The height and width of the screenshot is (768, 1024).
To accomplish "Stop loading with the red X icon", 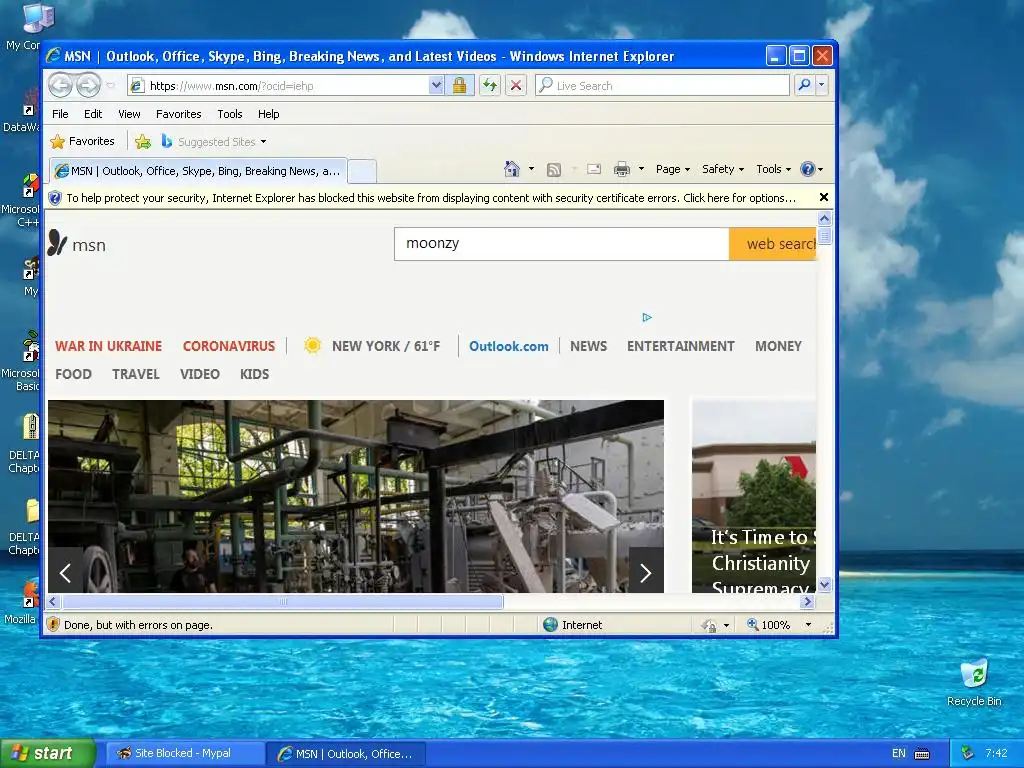I will [x=516, y=85].
